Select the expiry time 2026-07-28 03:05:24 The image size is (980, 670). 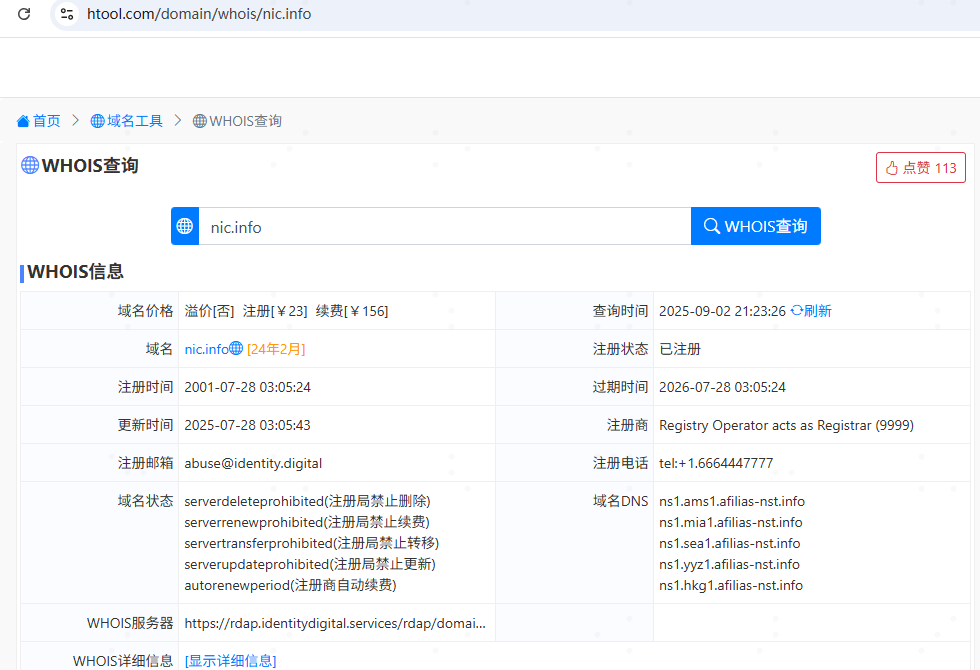pyautogui.click(x=722, y=387)
